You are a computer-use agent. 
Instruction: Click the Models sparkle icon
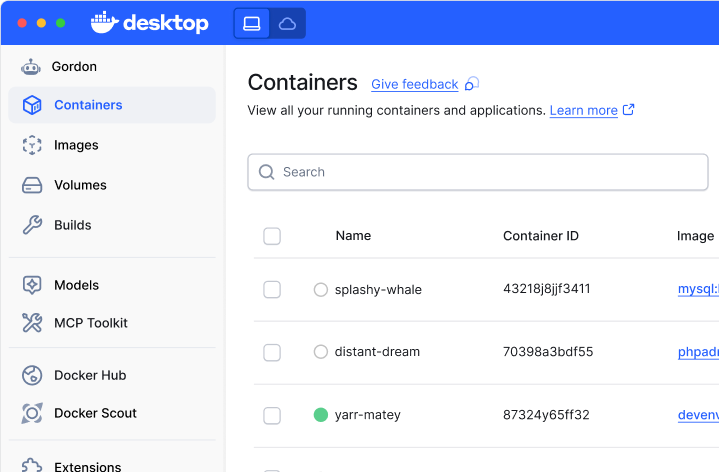[x=32, y=285]
